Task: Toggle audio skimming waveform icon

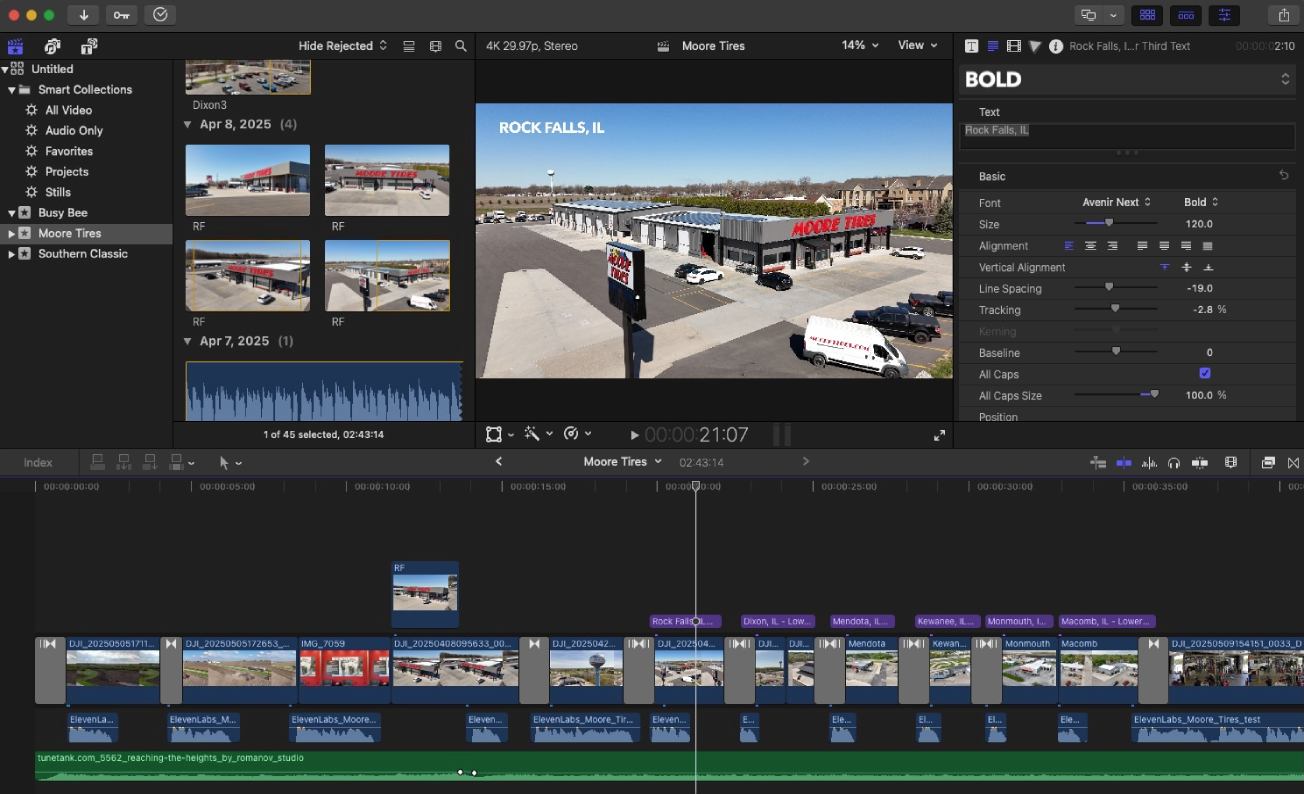Action: (x=1149, y=463)
